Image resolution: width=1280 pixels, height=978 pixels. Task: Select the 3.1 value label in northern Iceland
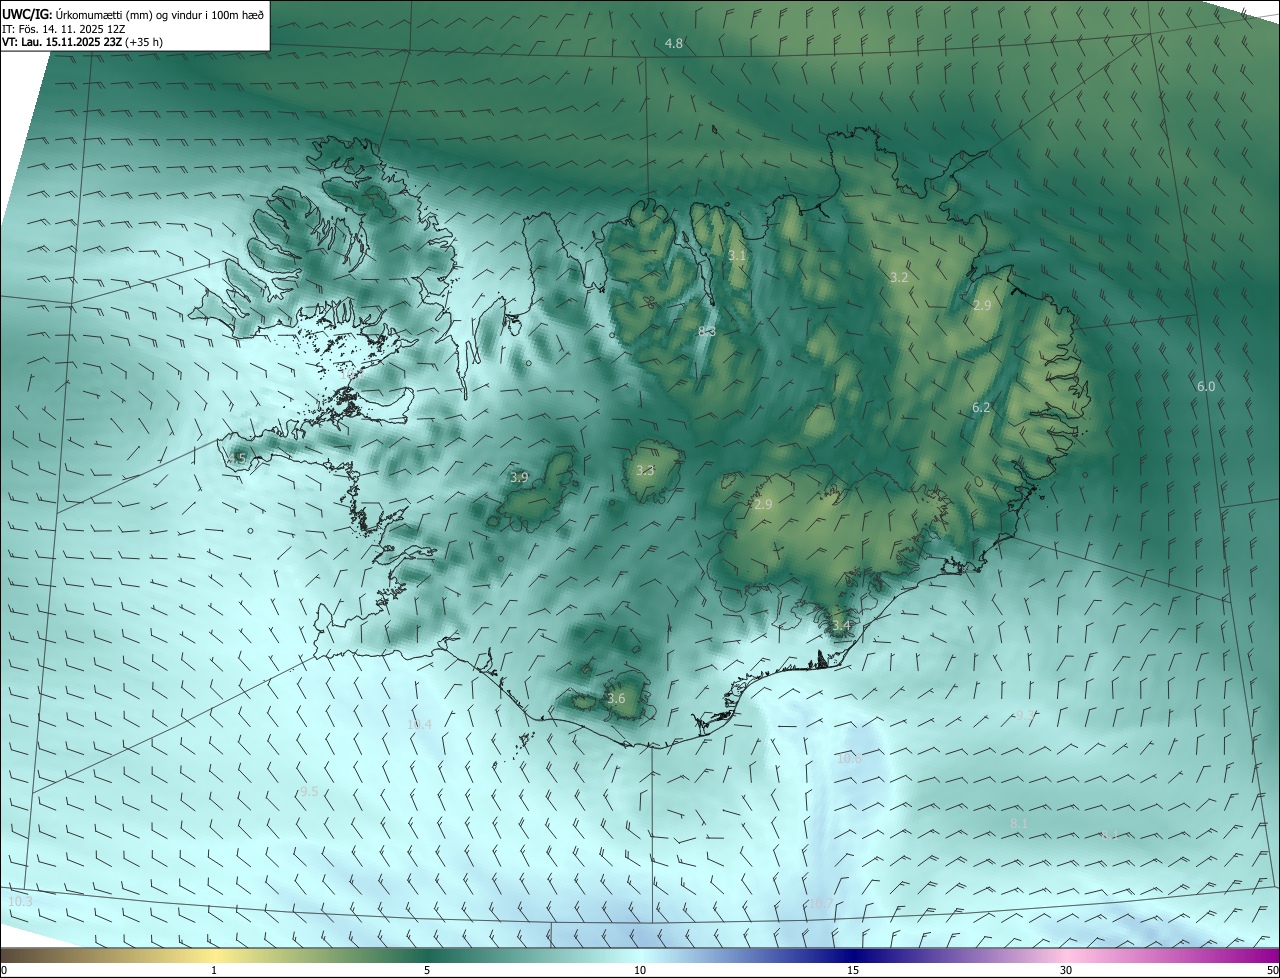pyautogui.click(x=737, y=256)
